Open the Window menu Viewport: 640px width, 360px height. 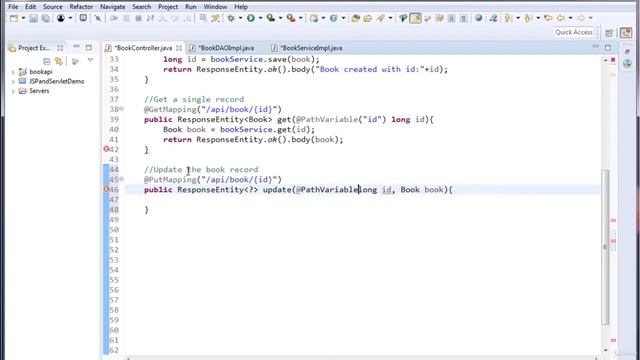point(215,7)
